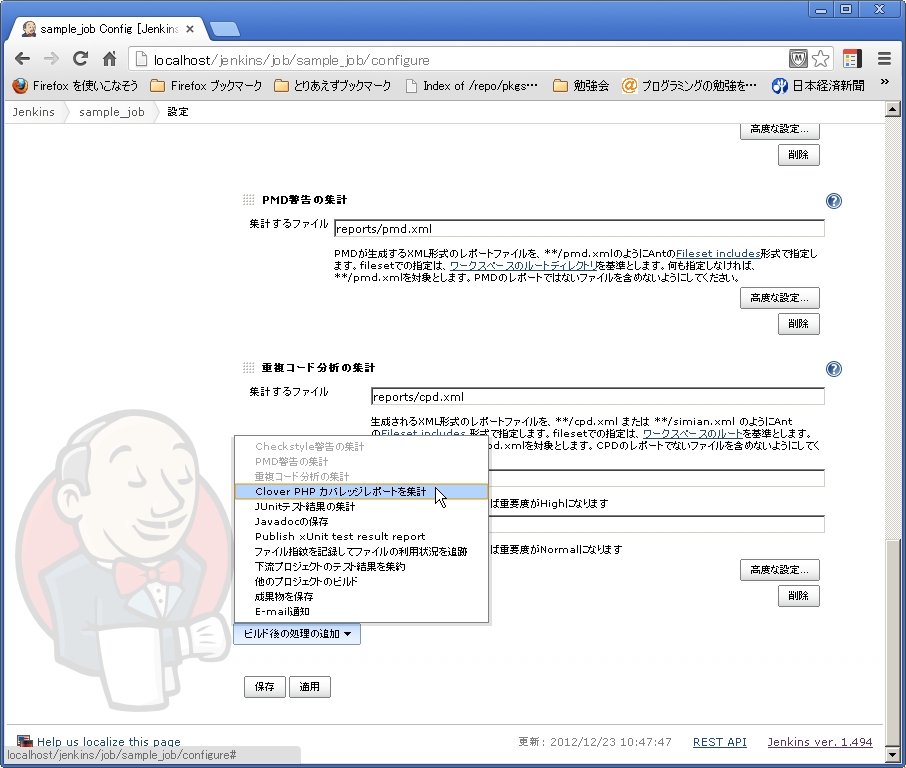906x768 pixels.
Task: Click the vertical scrollbar thumb
Action: pyautogui.click(x=893, y=641)
